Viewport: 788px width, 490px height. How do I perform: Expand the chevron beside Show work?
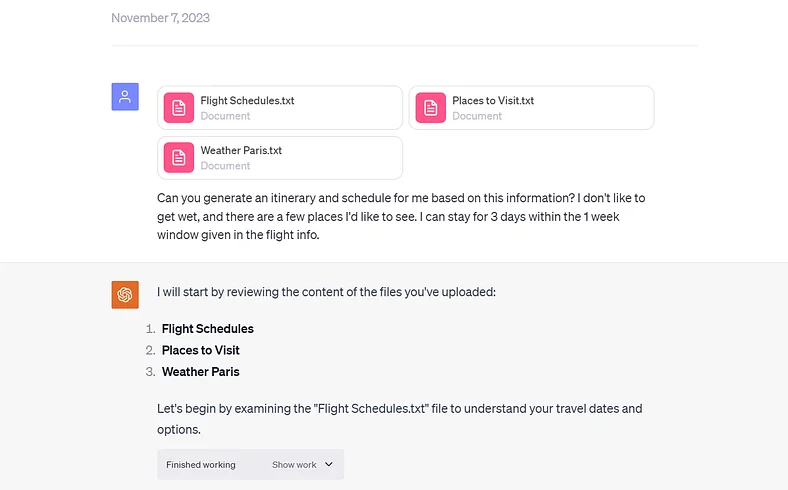[329, 465]
